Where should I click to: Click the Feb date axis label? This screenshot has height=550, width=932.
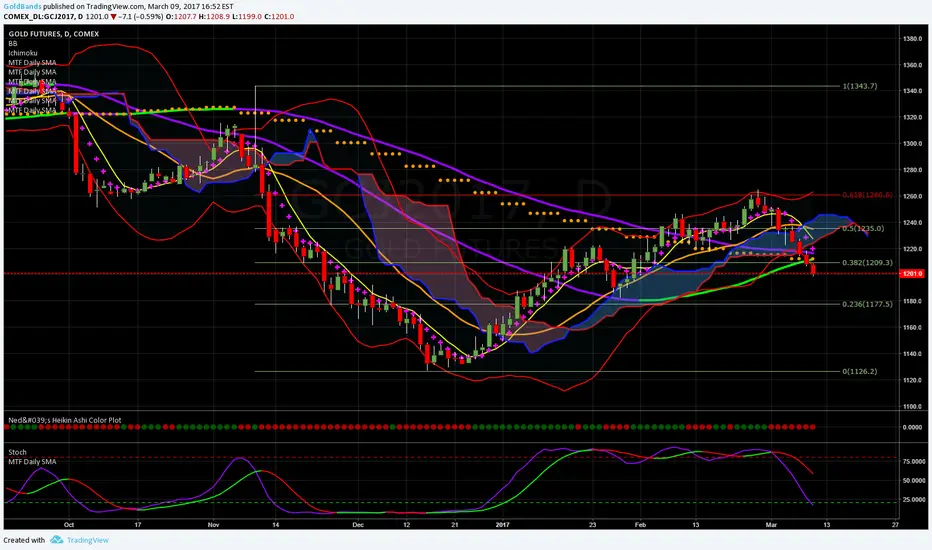[x=640, y=525]
